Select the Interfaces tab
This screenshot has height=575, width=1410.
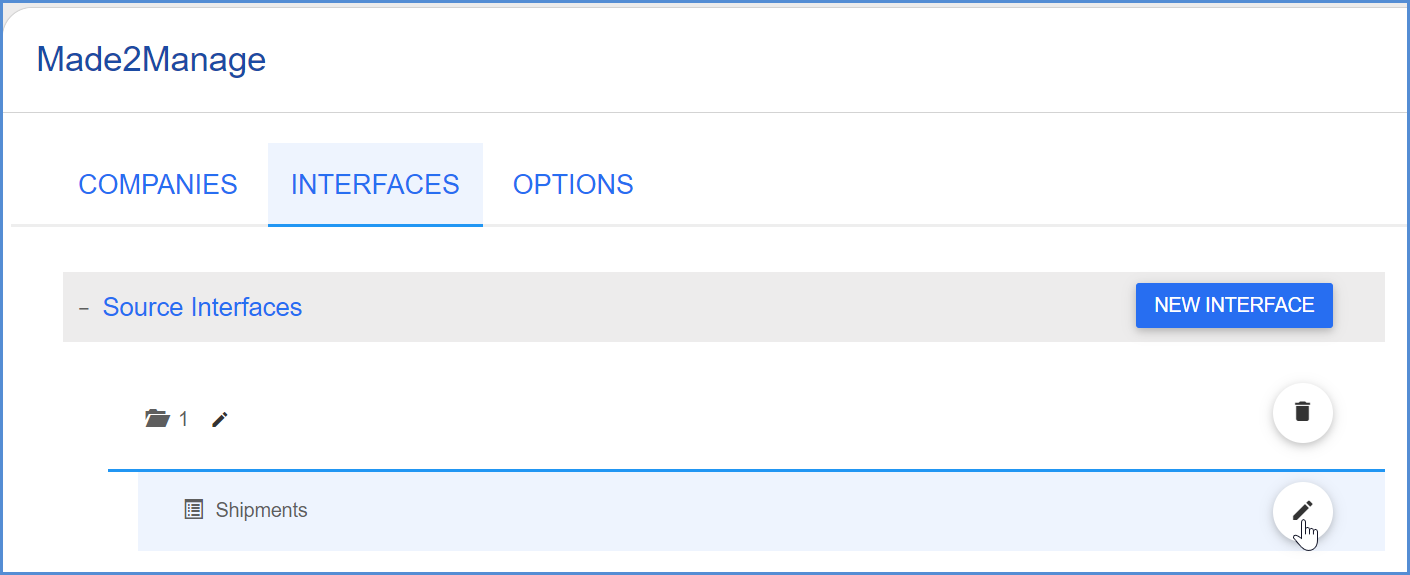(375, 185)
